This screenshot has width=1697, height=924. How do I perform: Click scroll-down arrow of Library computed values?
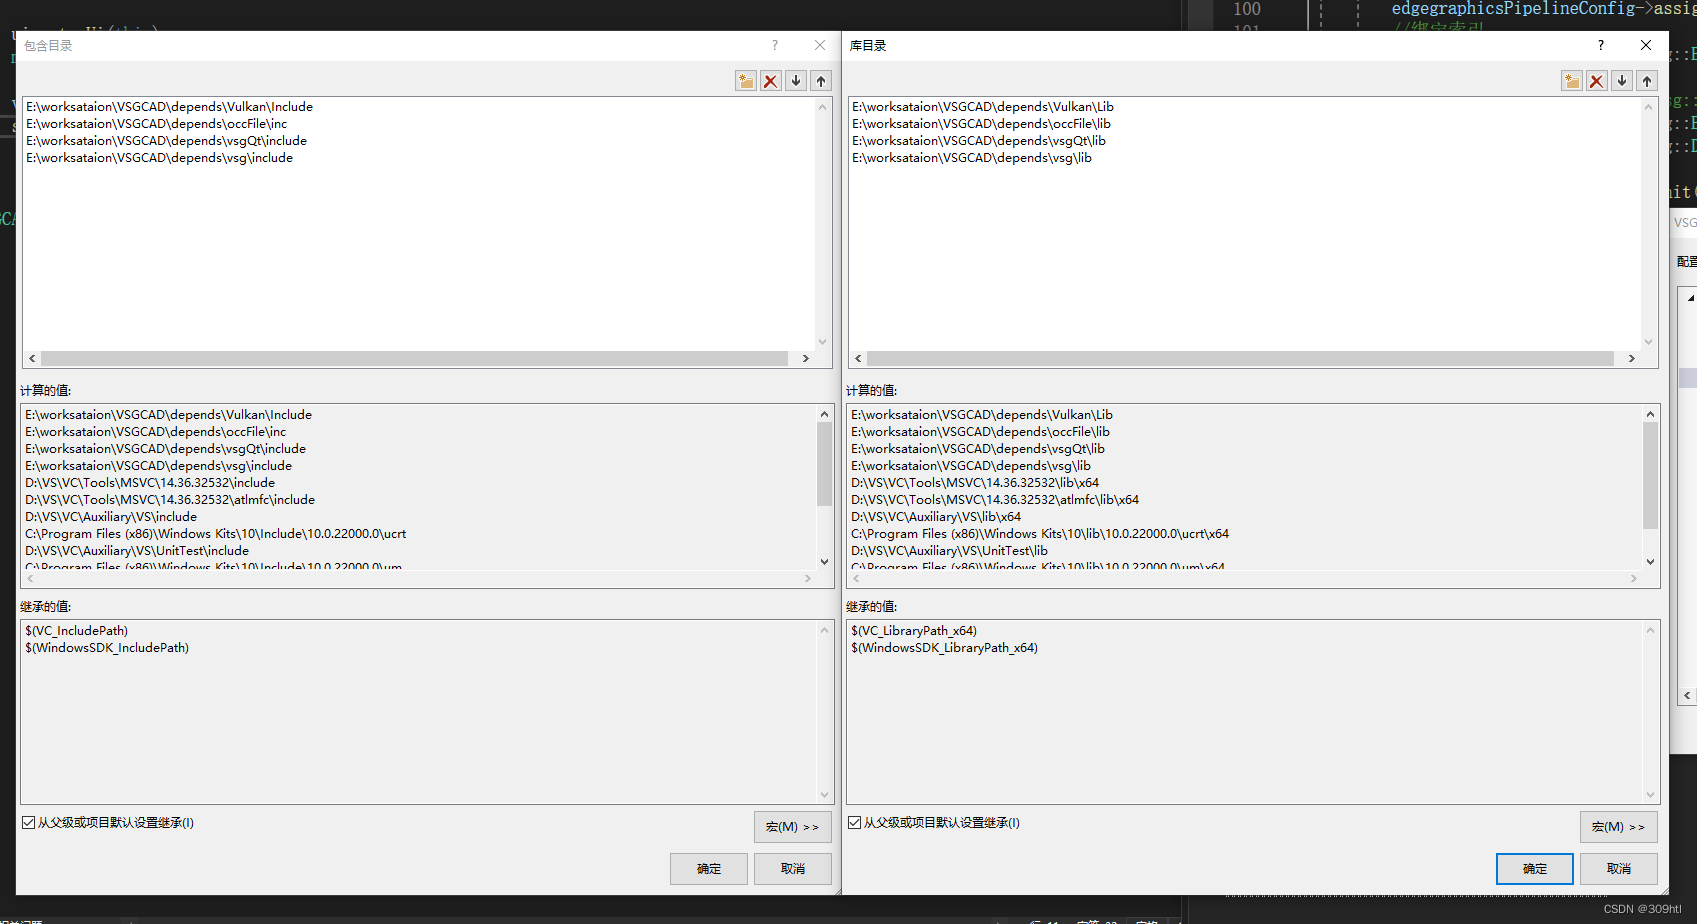1651,562
